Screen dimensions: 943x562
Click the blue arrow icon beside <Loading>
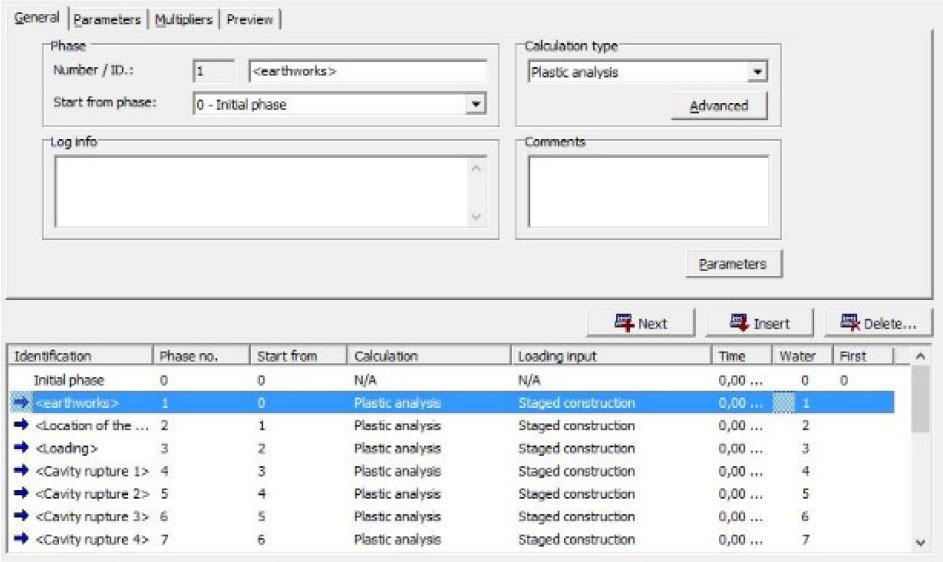tap(21, 449)
